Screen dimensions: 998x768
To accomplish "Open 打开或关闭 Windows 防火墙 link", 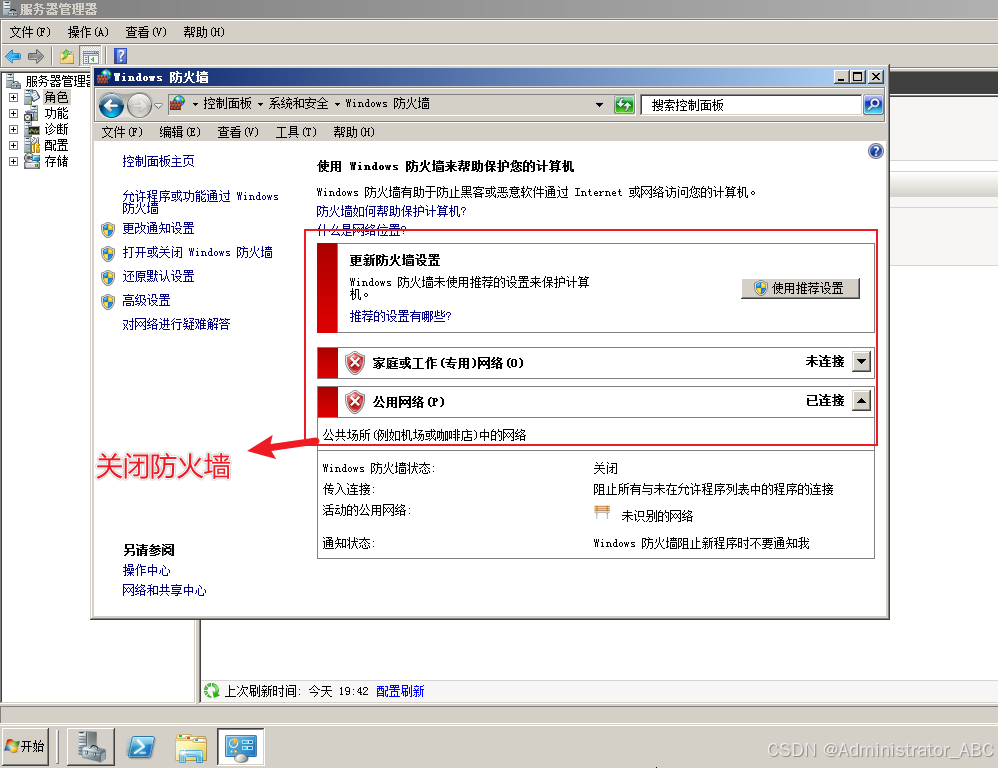I will point(197,252).
